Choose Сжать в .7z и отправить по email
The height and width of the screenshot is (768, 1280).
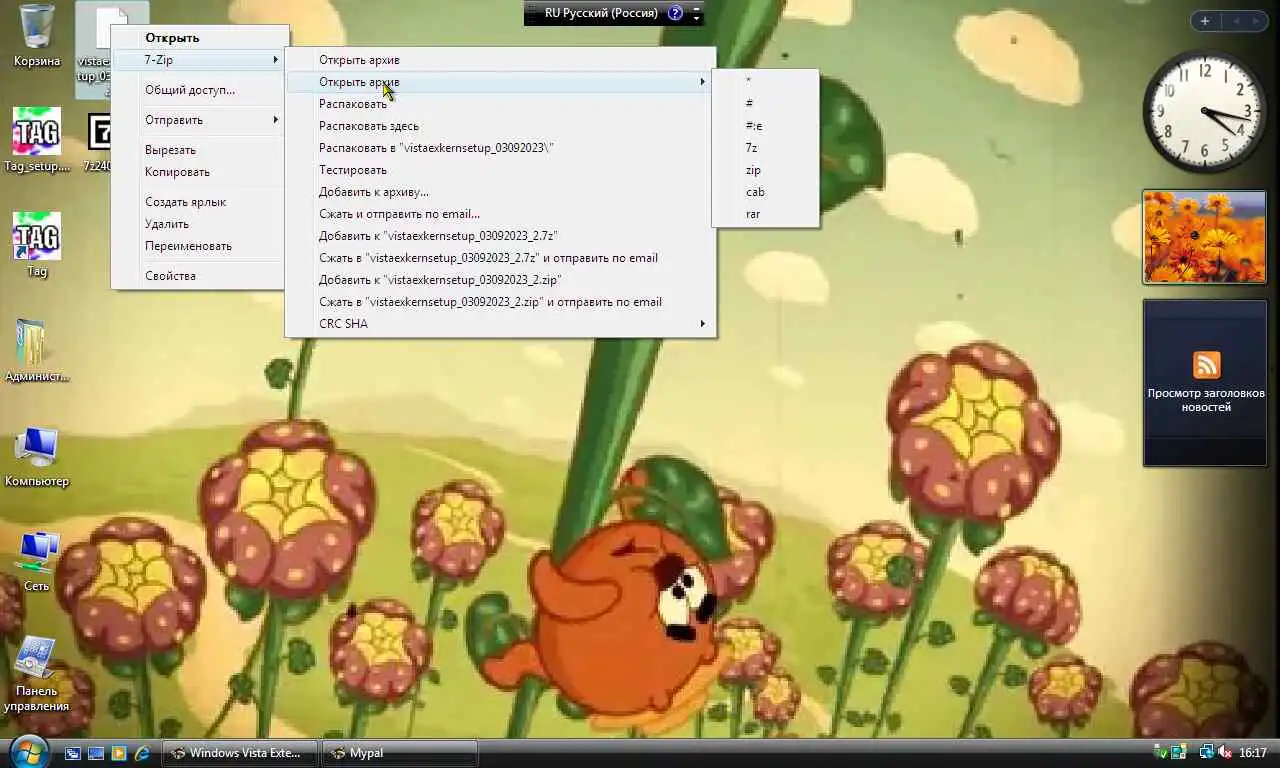[x=501, y=258]
